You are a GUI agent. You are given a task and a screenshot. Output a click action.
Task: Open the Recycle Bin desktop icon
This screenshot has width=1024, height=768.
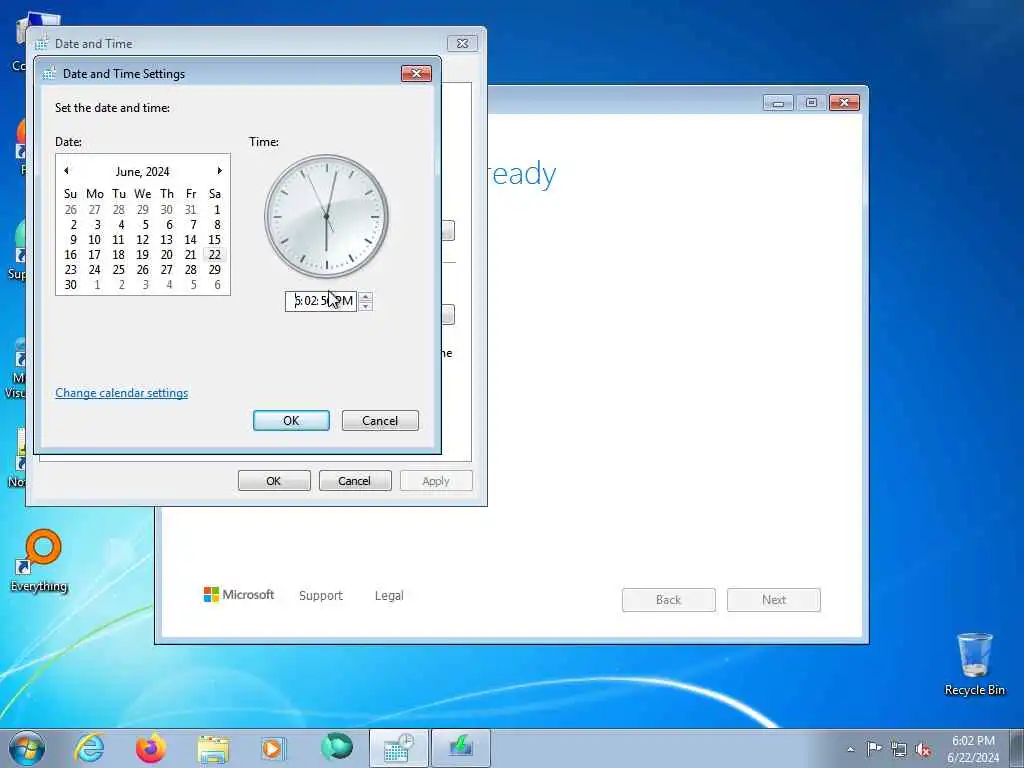[974, 664]
